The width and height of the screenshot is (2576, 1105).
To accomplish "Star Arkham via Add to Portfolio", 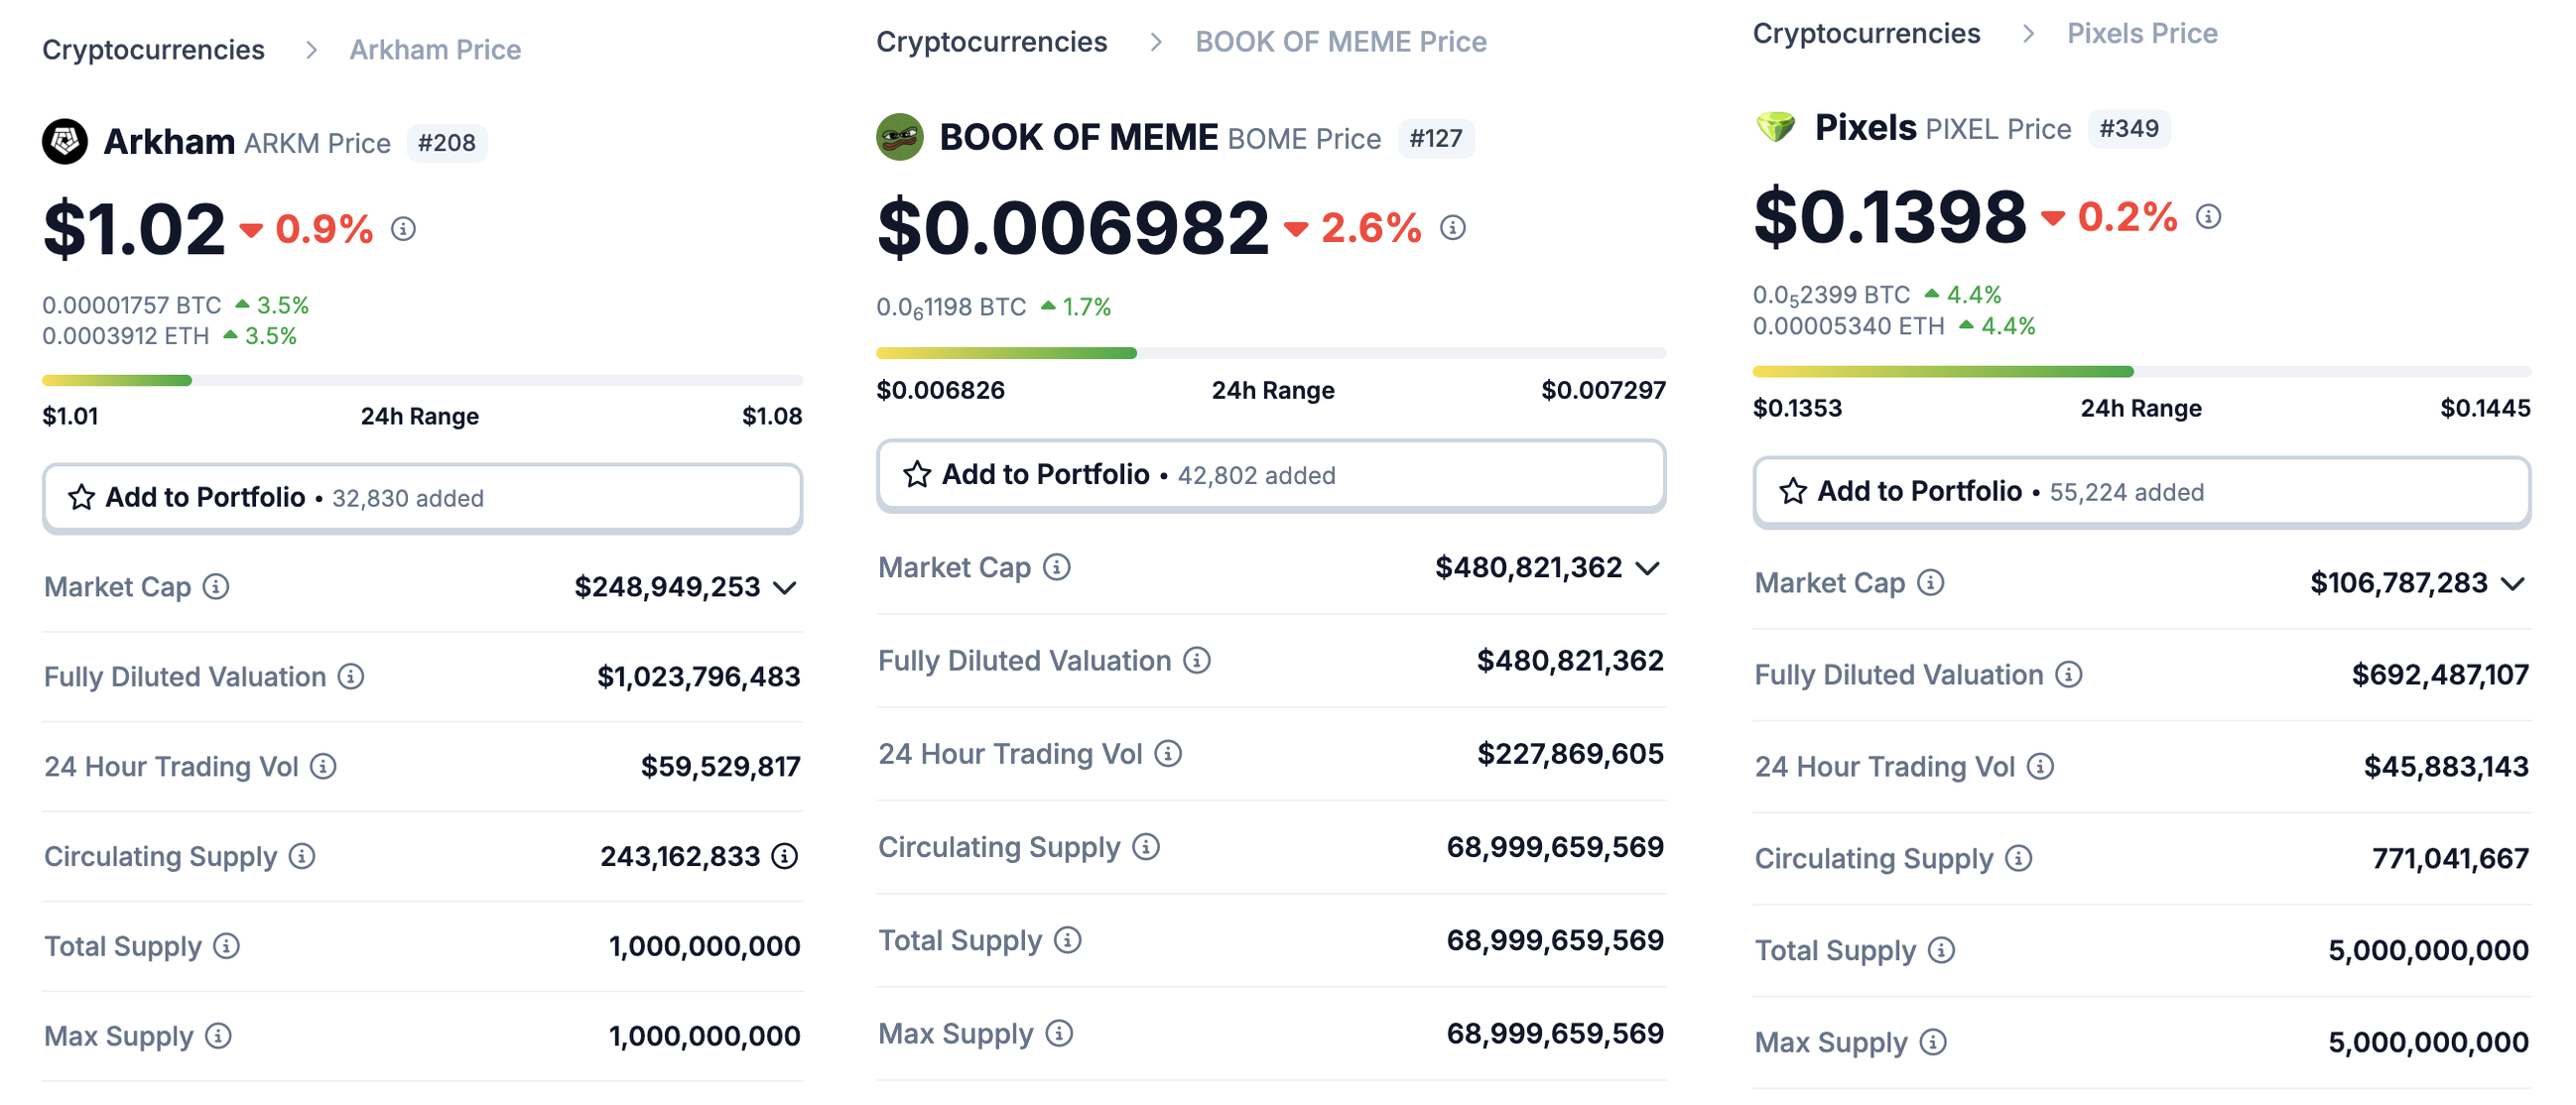I will coord(82,498).
